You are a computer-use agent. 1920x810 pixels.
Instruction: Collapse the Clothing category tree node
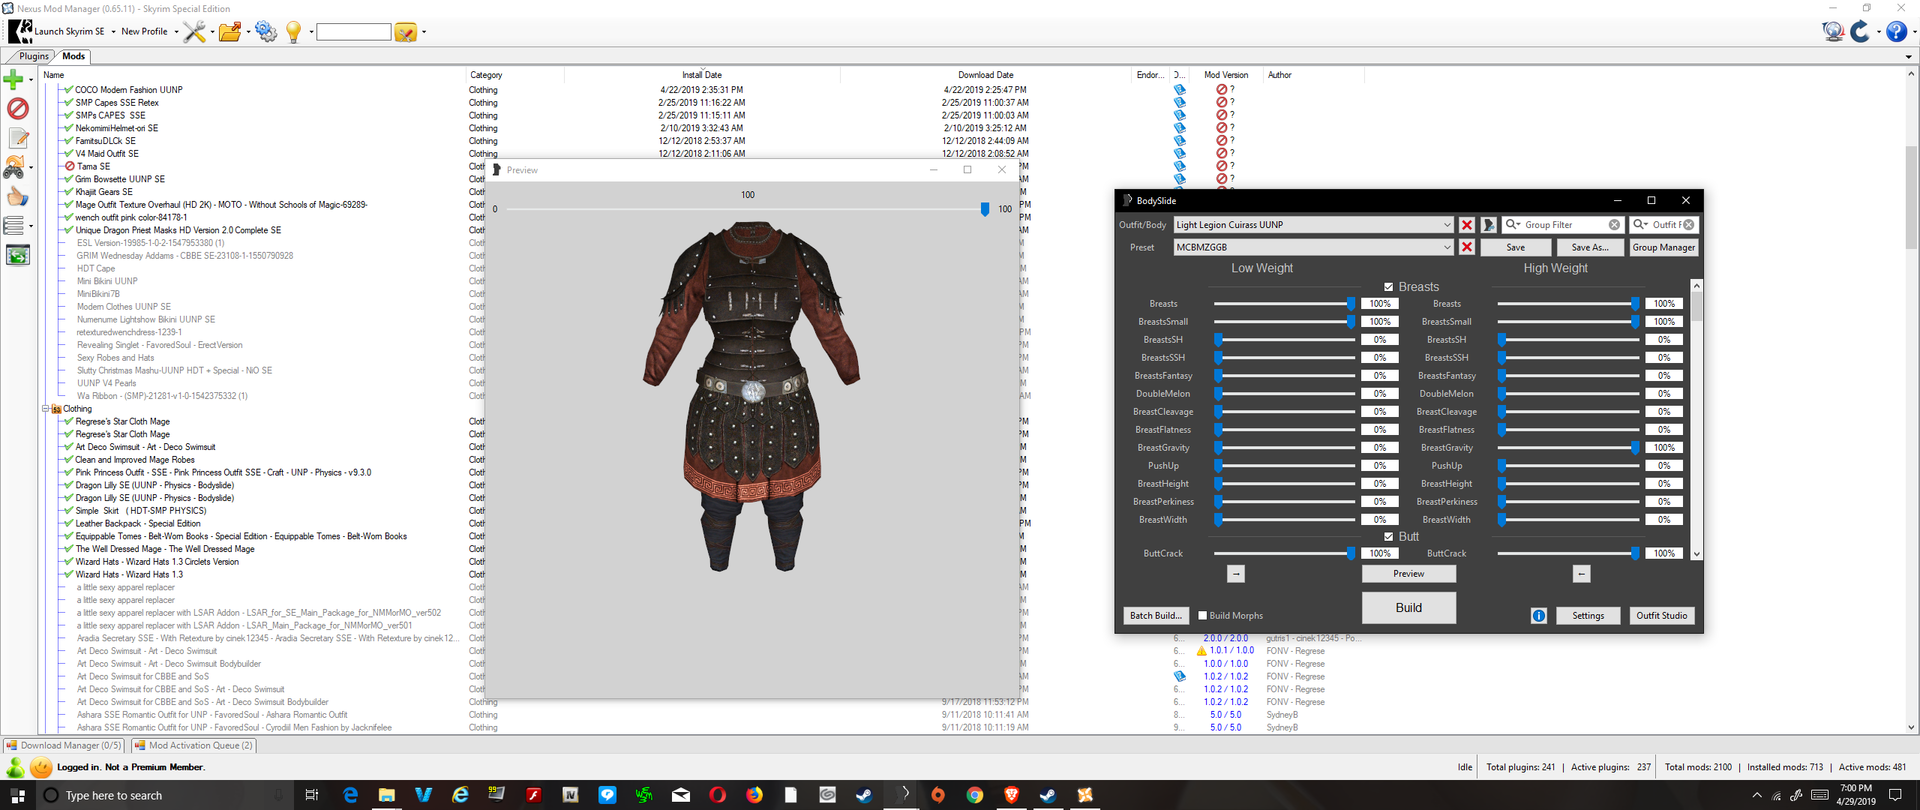click(45, 409)
